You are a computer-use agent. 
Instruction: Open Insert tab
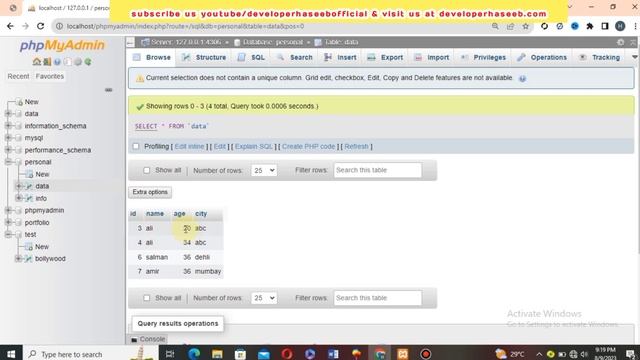pyautogui.click(x=340, y=58)
